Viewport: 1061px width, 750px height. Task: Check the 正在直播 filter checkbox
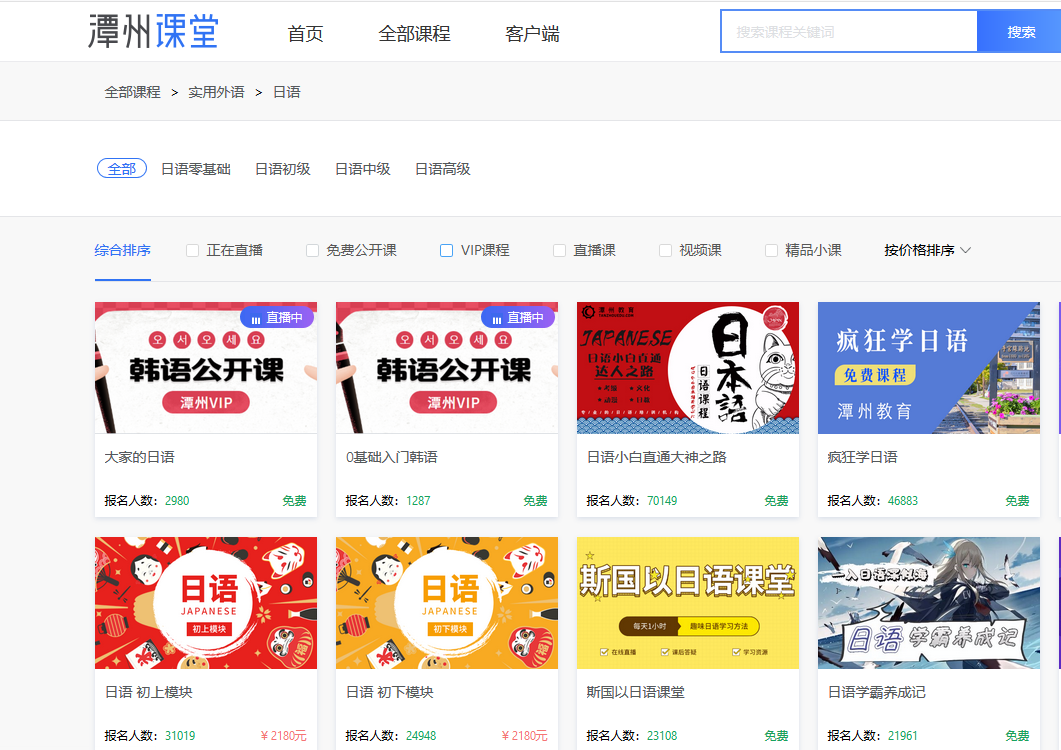[192, 250]
